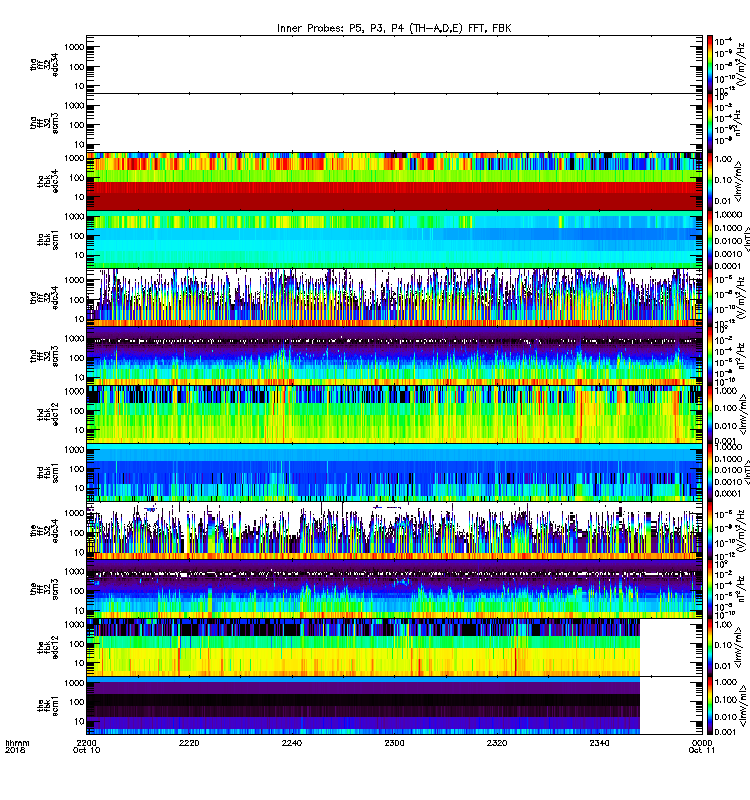Click the thd fbk scm1 panel label
750x800 pixels.
tap(48, 473)
